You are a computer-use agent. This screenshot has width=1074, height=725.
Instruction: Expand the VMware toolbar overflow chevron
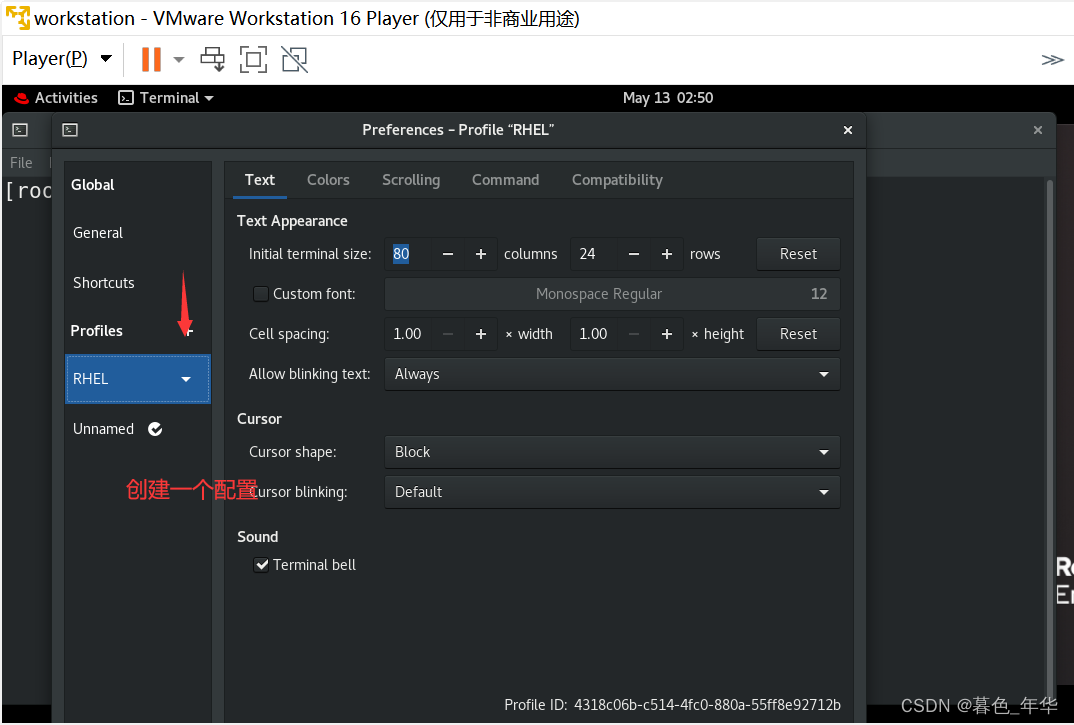[x=1052, y=60]
